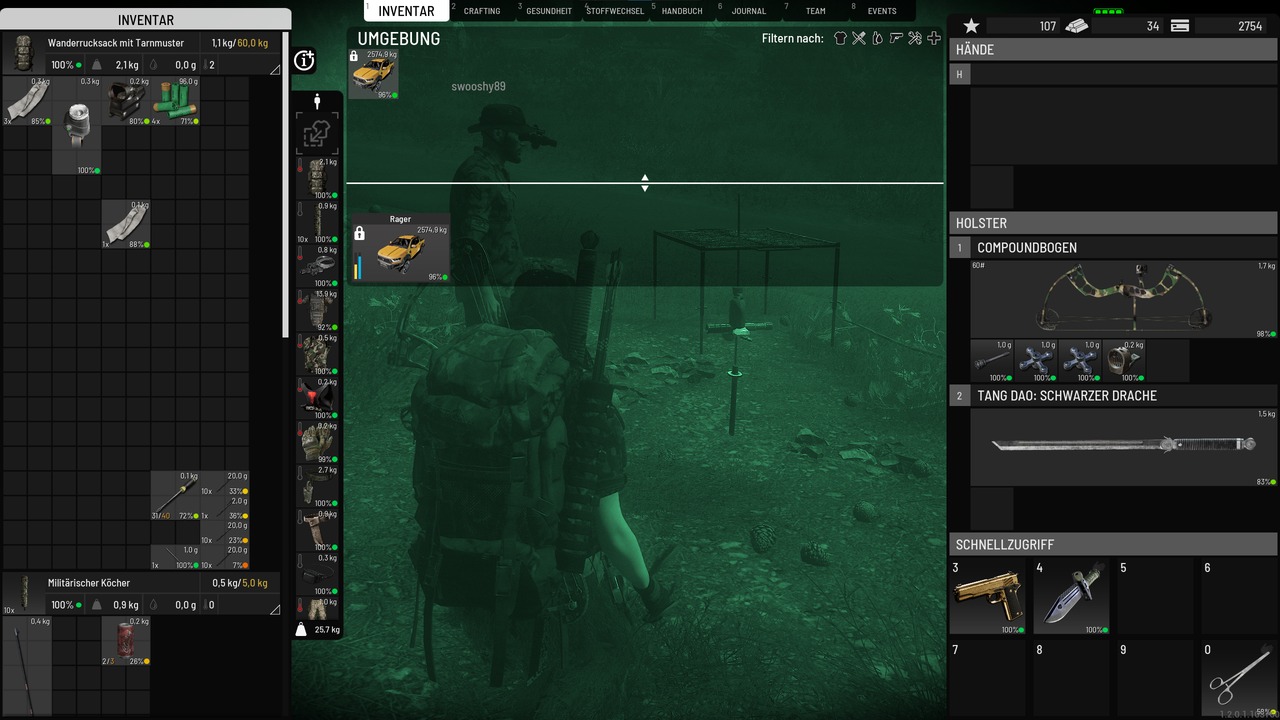The height and width of the screenshot is (720, 1280).
Task: Select surgical scissors in quick slot 0
Action: (1238, 680)
